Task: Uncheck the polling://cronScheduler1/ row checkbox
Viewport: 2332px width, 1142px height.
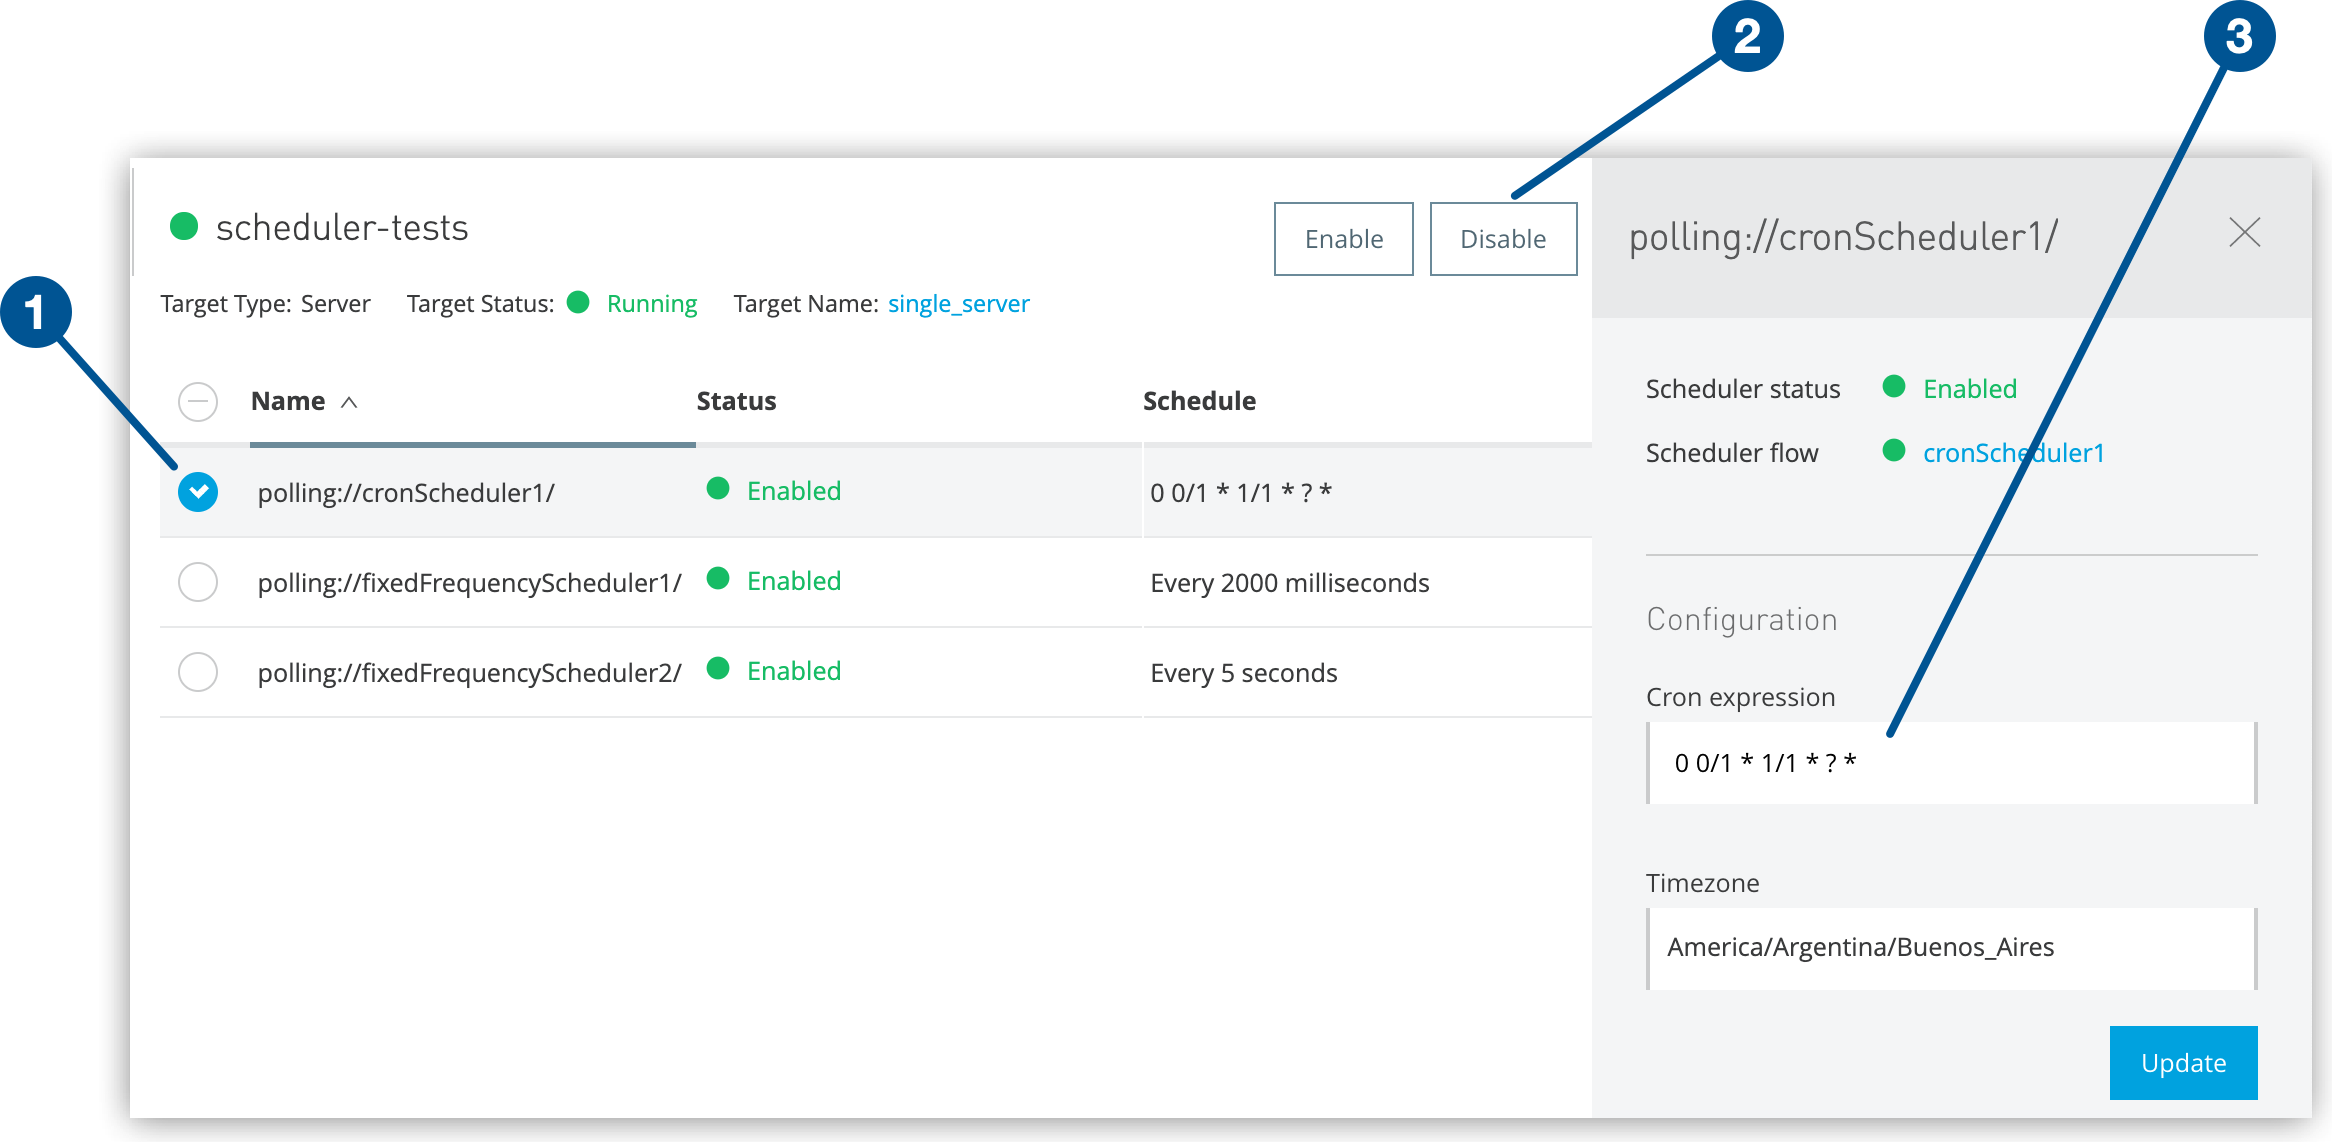Action: 198,492
